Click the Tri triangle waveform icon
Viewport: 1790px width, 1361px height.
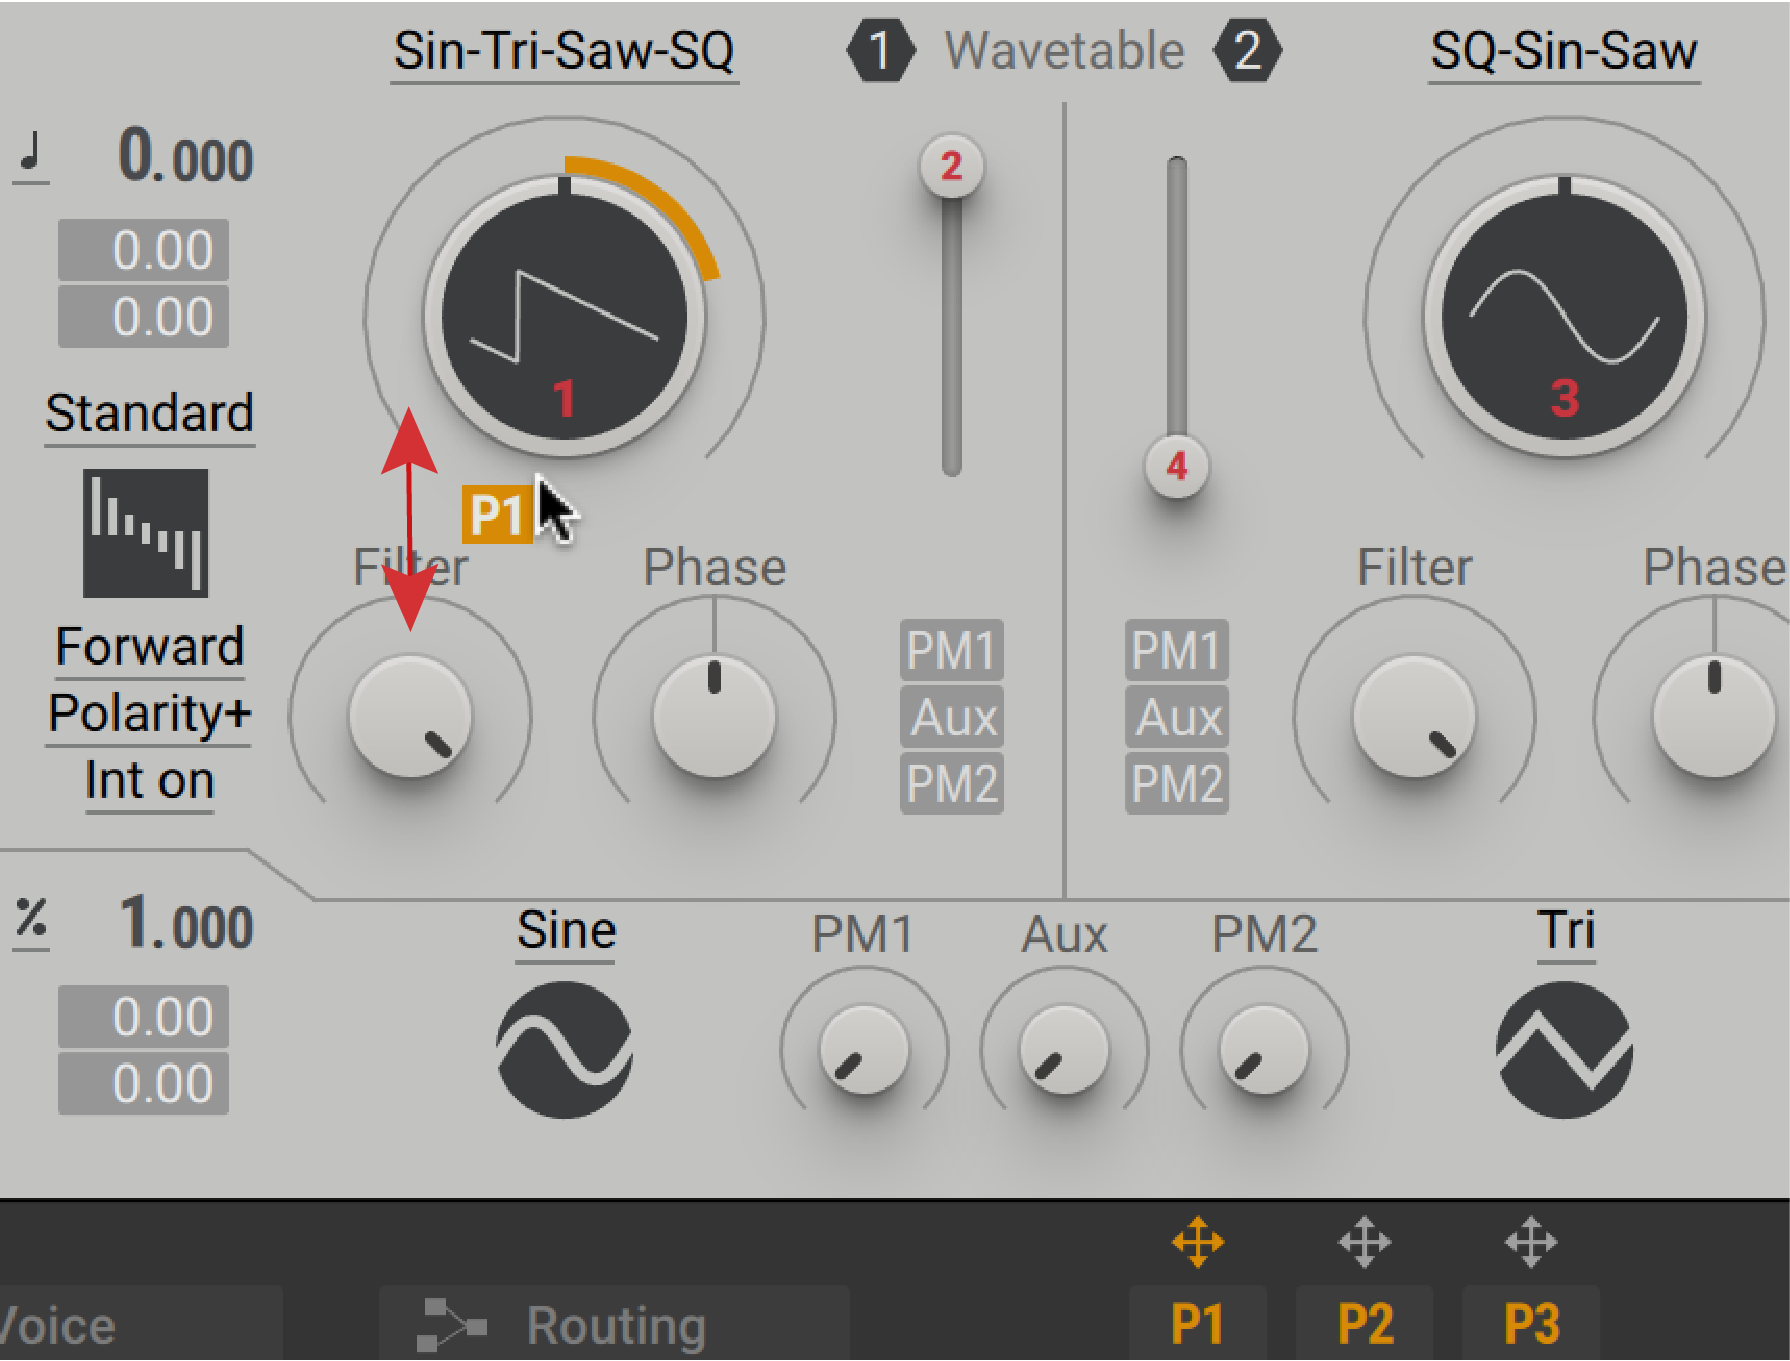1564,1049
